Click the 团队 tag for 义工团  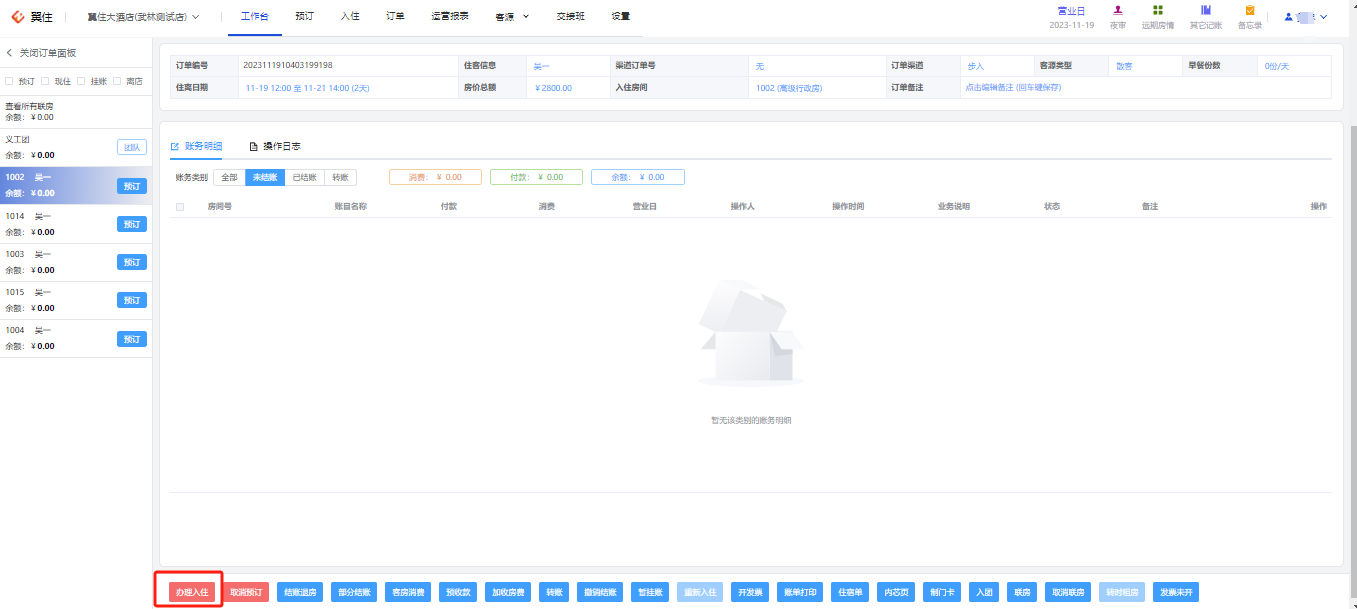132,147
